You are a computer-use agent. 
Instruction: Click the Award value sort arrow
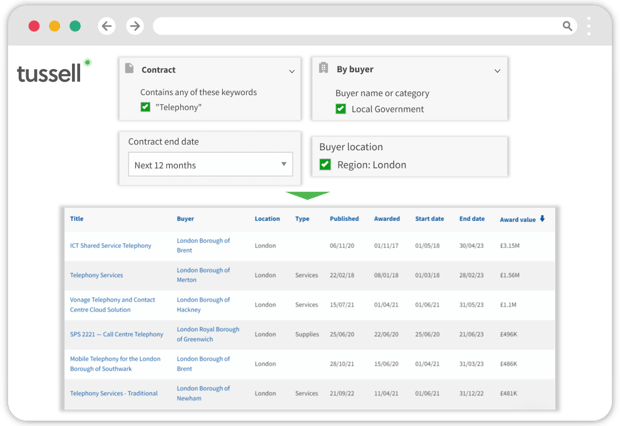[x=543, y=218]
